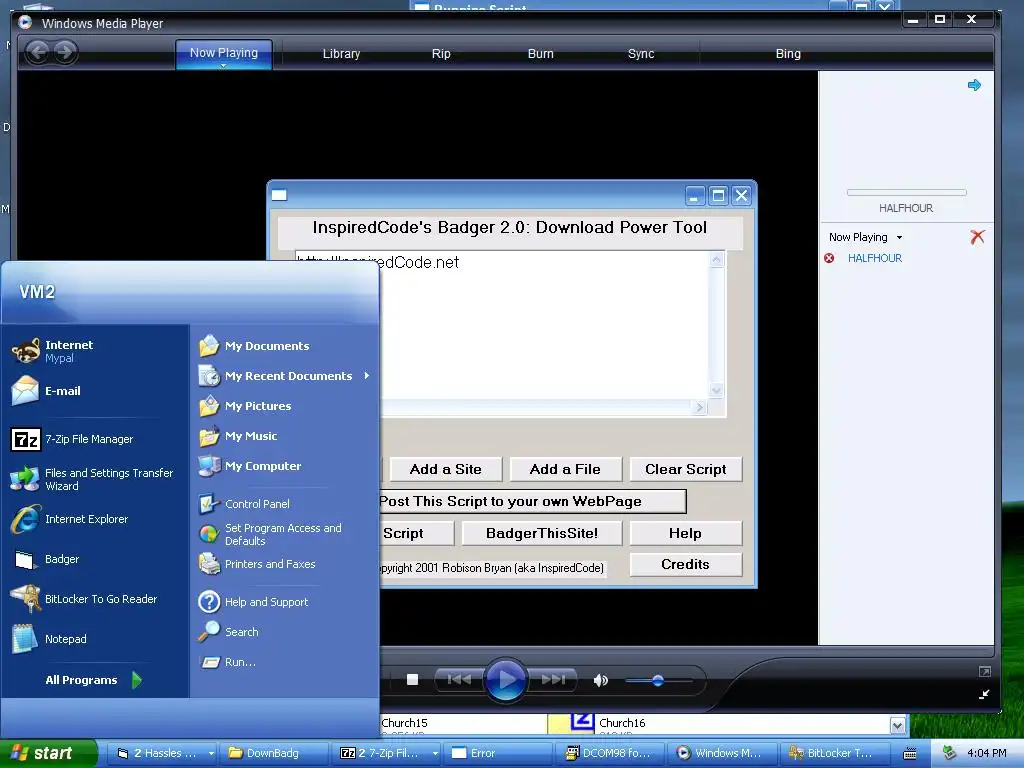The height and width of the screenshot is (768, 1024).
Task: Click the on-screen keyboard tray icon
Action: click(910, 754)
